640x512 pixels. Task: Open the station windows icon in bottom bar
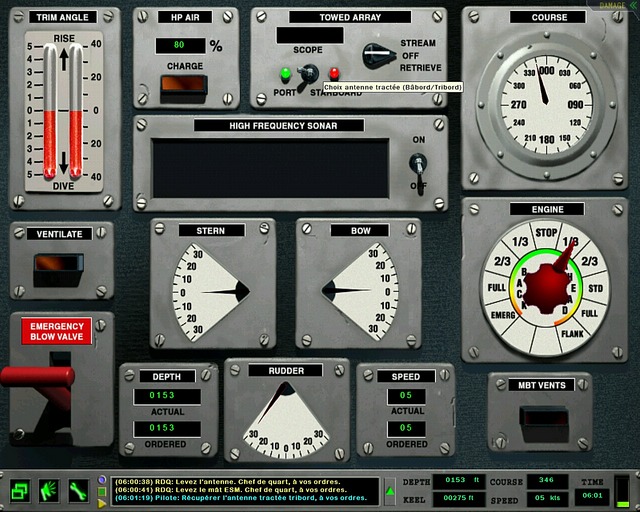20,490
